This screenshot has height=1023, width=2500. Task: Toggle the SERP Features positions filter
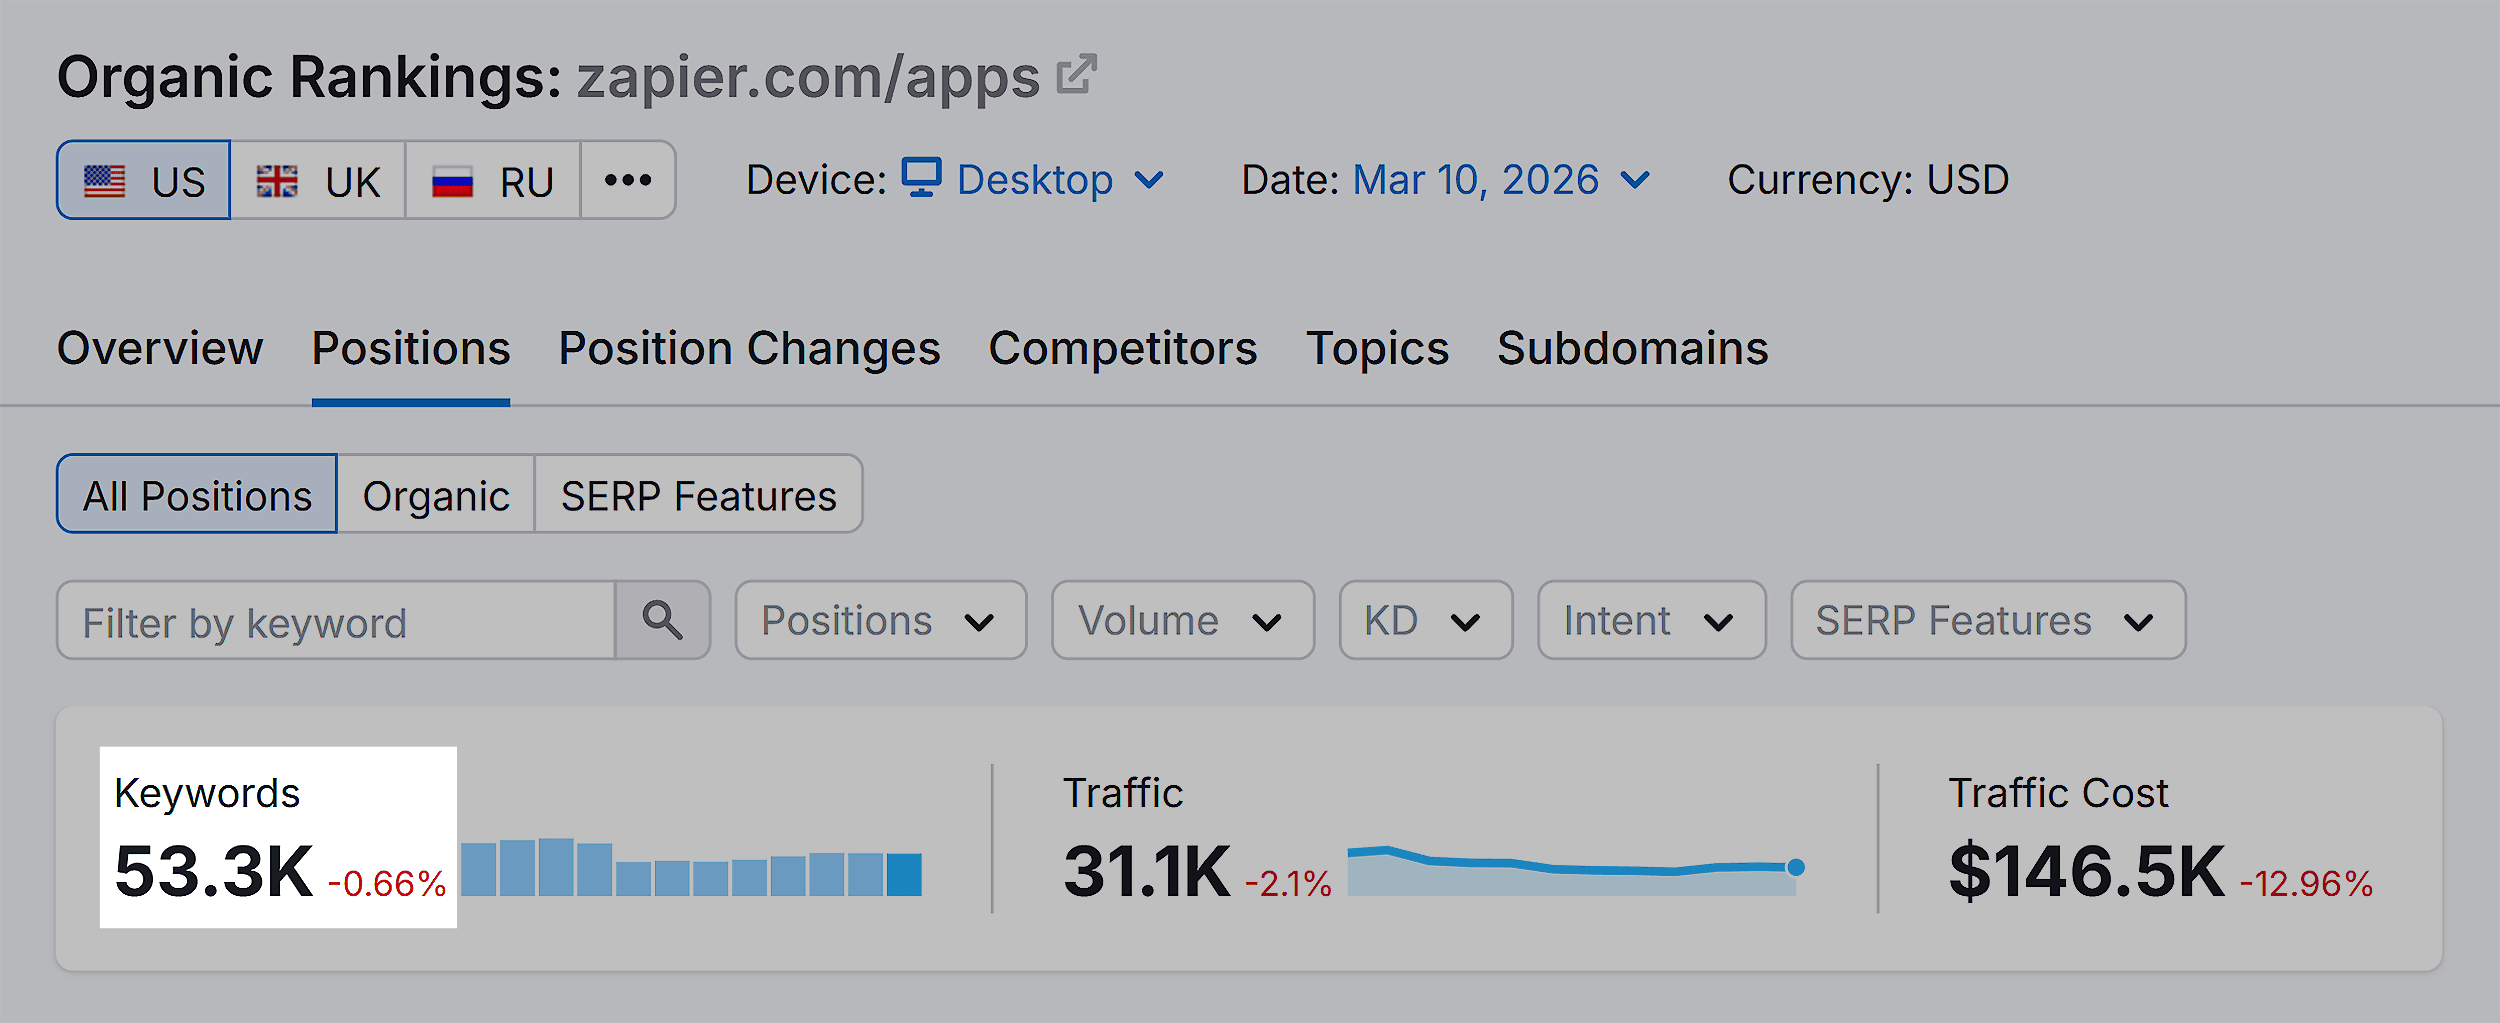(x=698, y=493)
